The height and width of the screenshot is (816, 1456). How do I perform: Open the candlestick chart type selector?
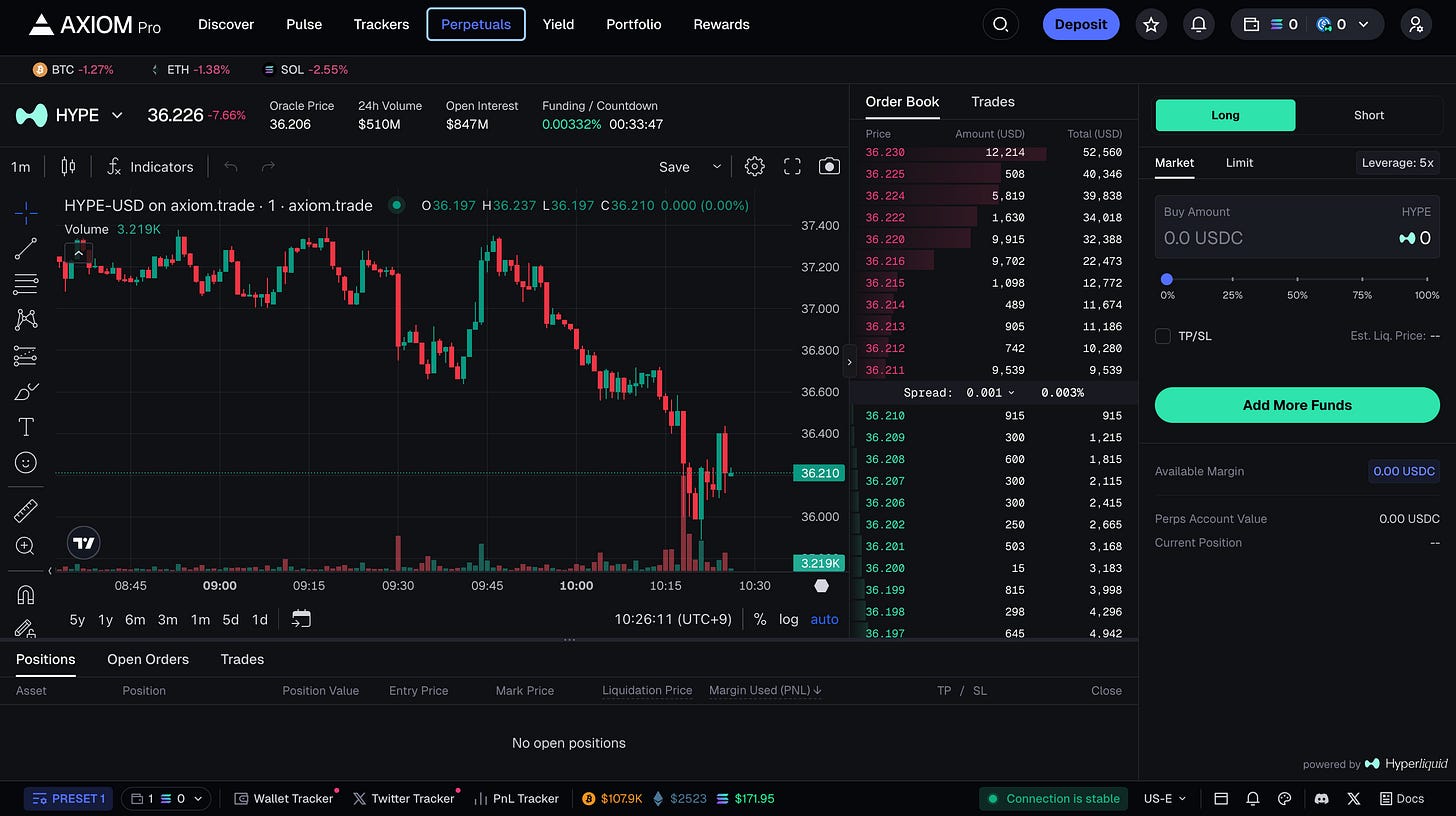(x=68, y=166)
